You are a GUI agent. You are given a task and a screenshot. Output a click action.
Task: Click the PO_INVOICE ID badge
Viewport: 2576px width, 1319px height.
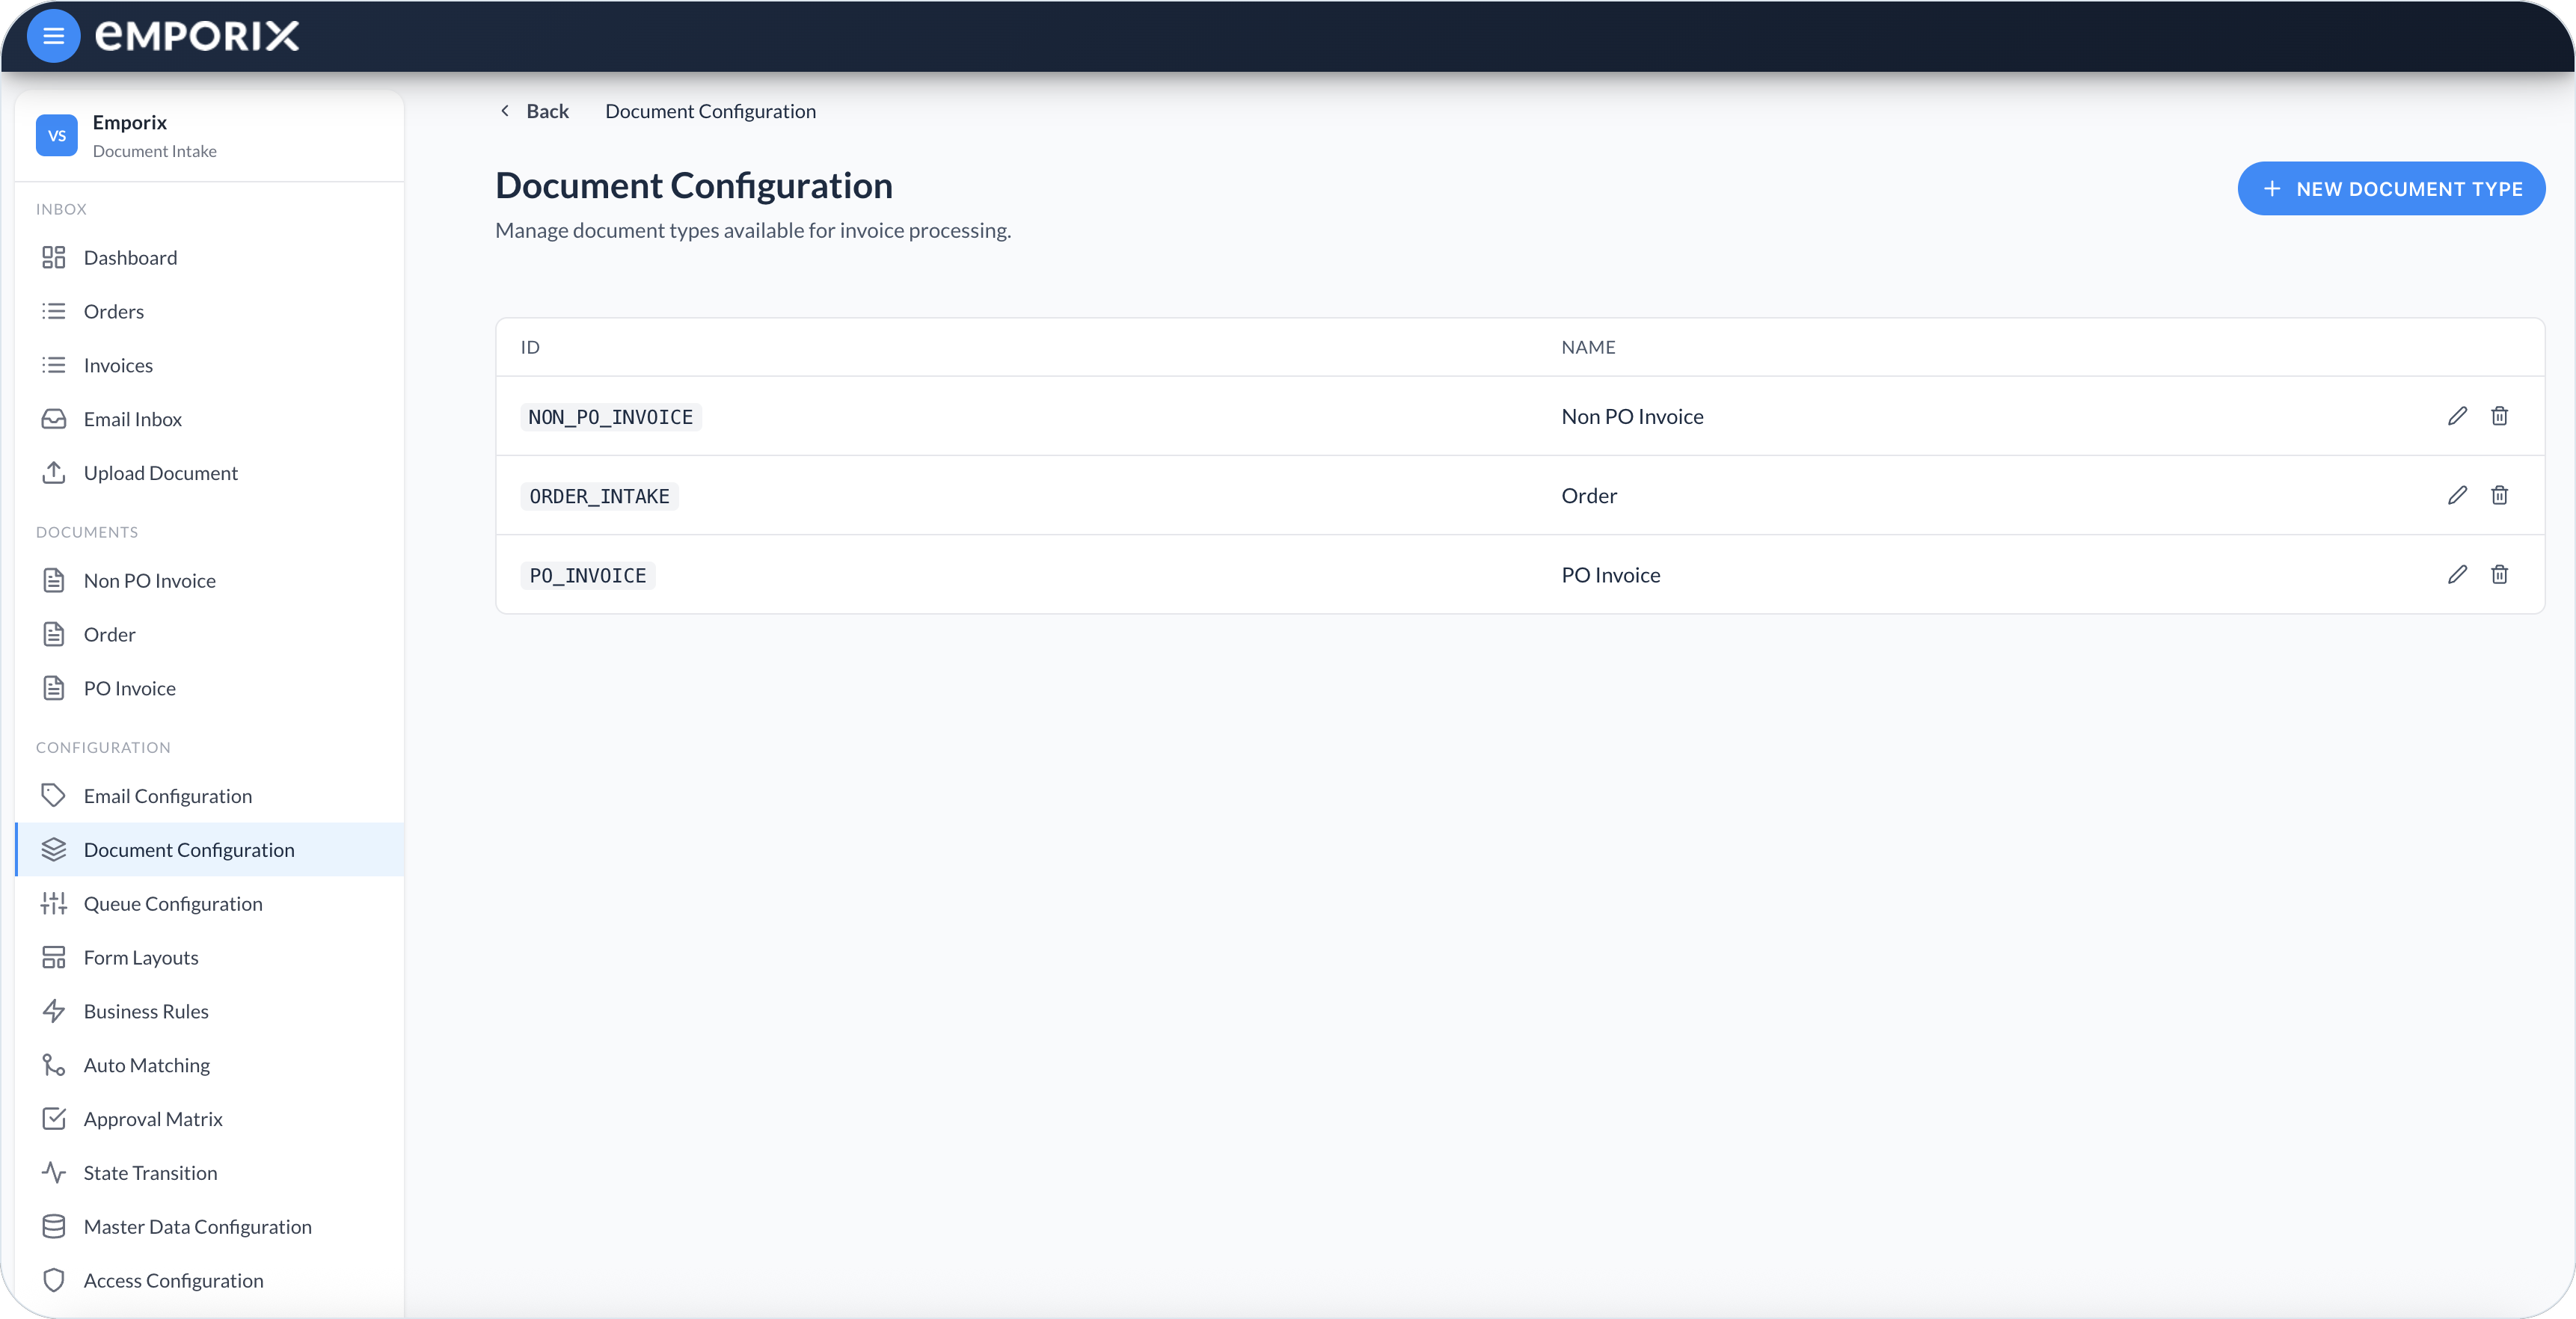588,575
